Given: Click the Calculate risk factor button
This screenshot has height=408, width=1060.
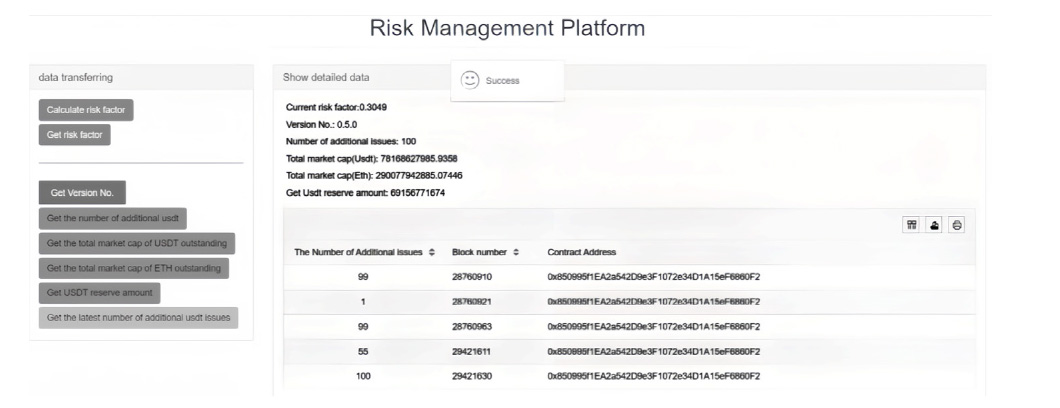Looking at the screenshot, I should 86,110.
